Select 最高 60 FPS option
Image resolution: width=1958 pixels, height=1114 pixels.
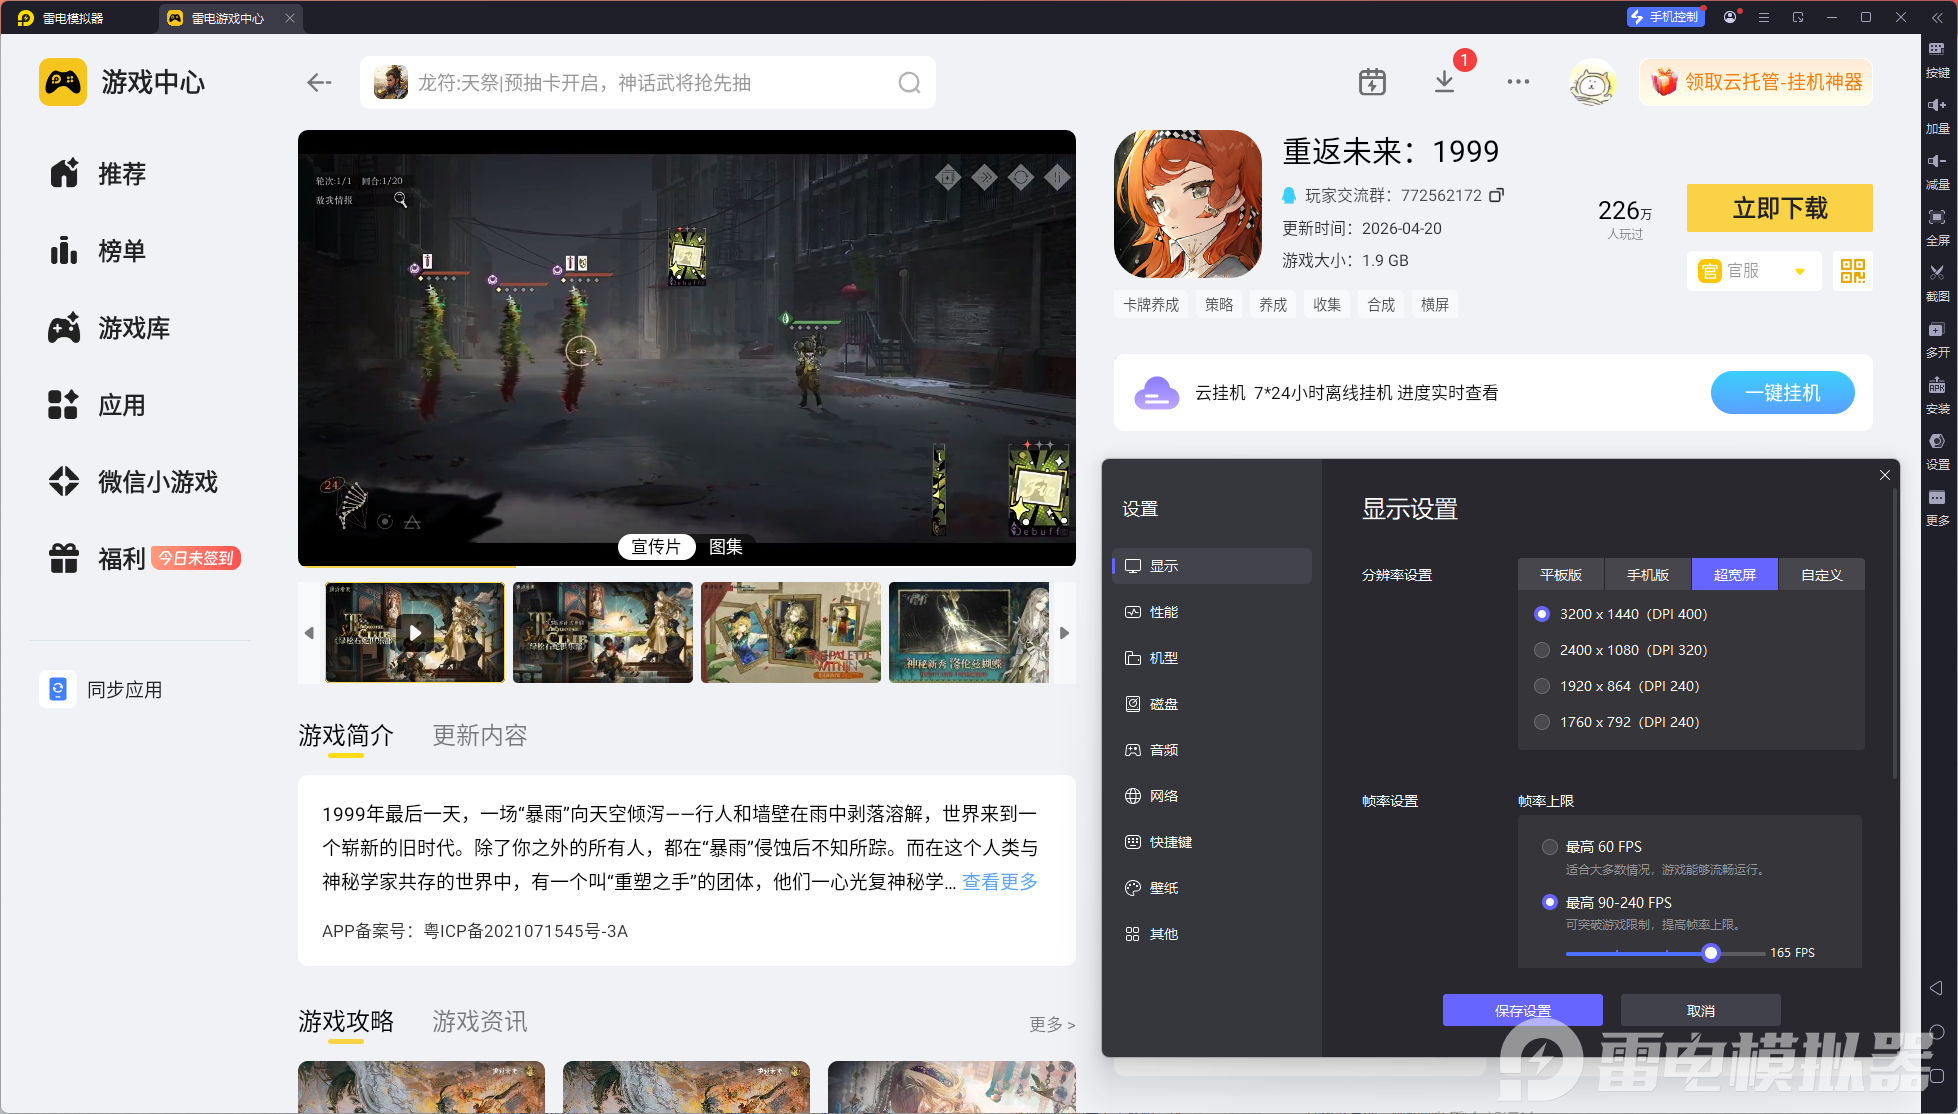click(1550, 847)
